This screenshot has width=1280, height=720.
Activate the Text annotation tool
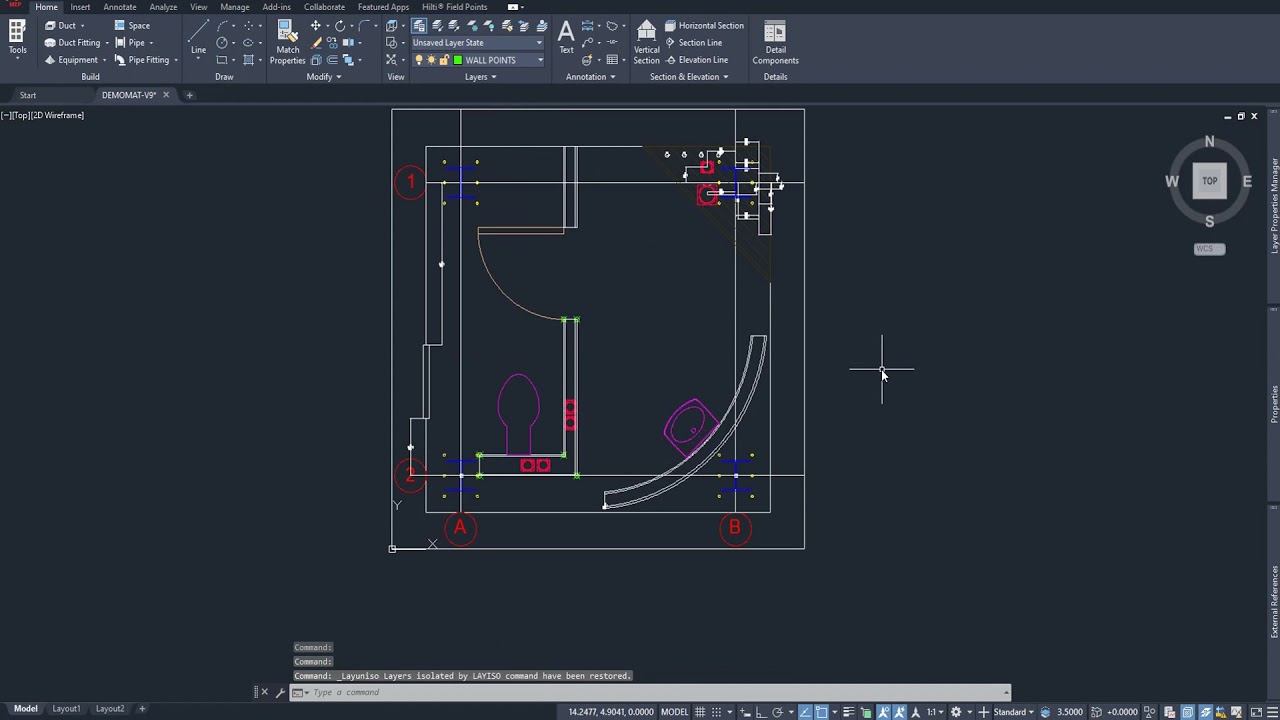click(x=566, y=36)
